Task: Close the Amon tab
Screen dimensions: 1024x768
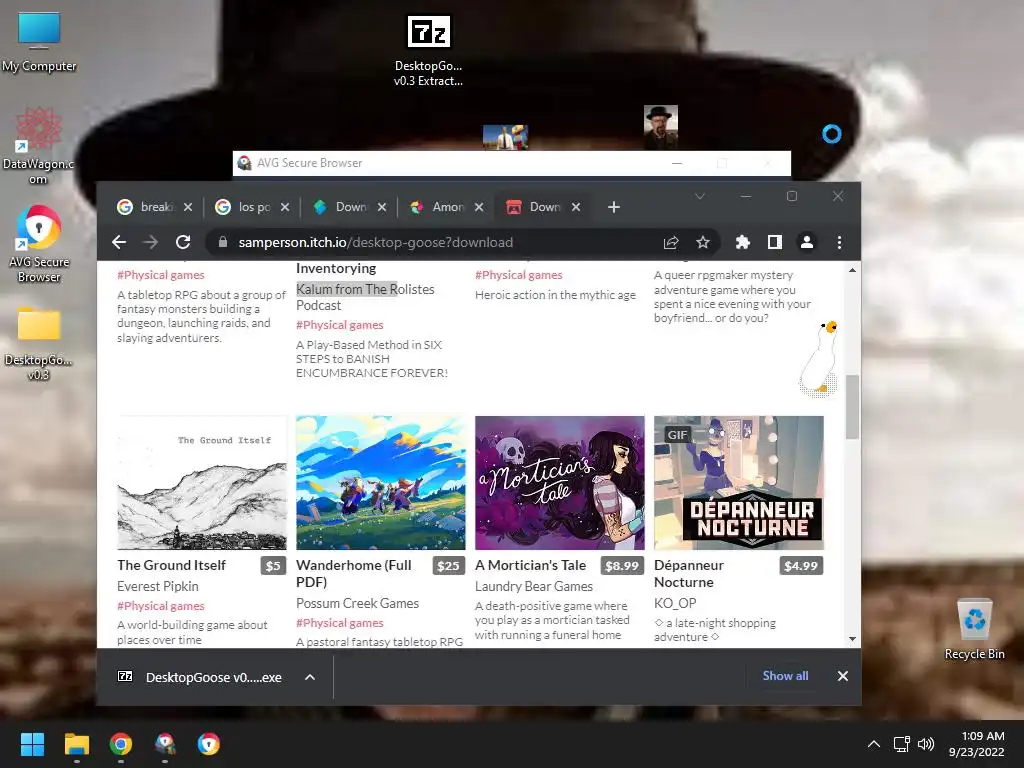Action: coord(479,207)
